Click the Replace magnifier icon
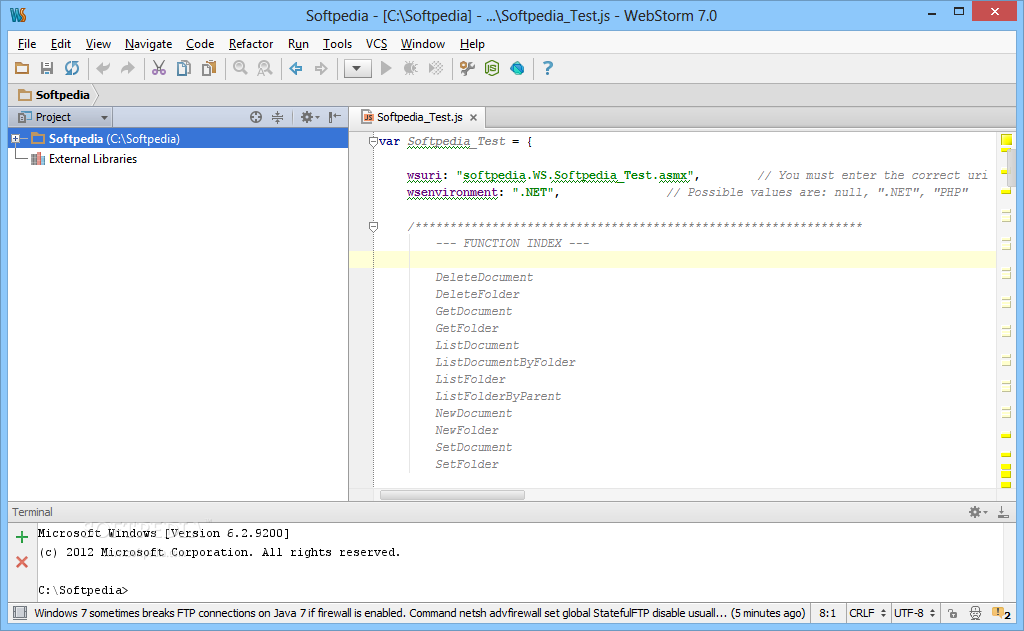The height and width of the screenshot is (631, 1024). [x=264, y=68]
